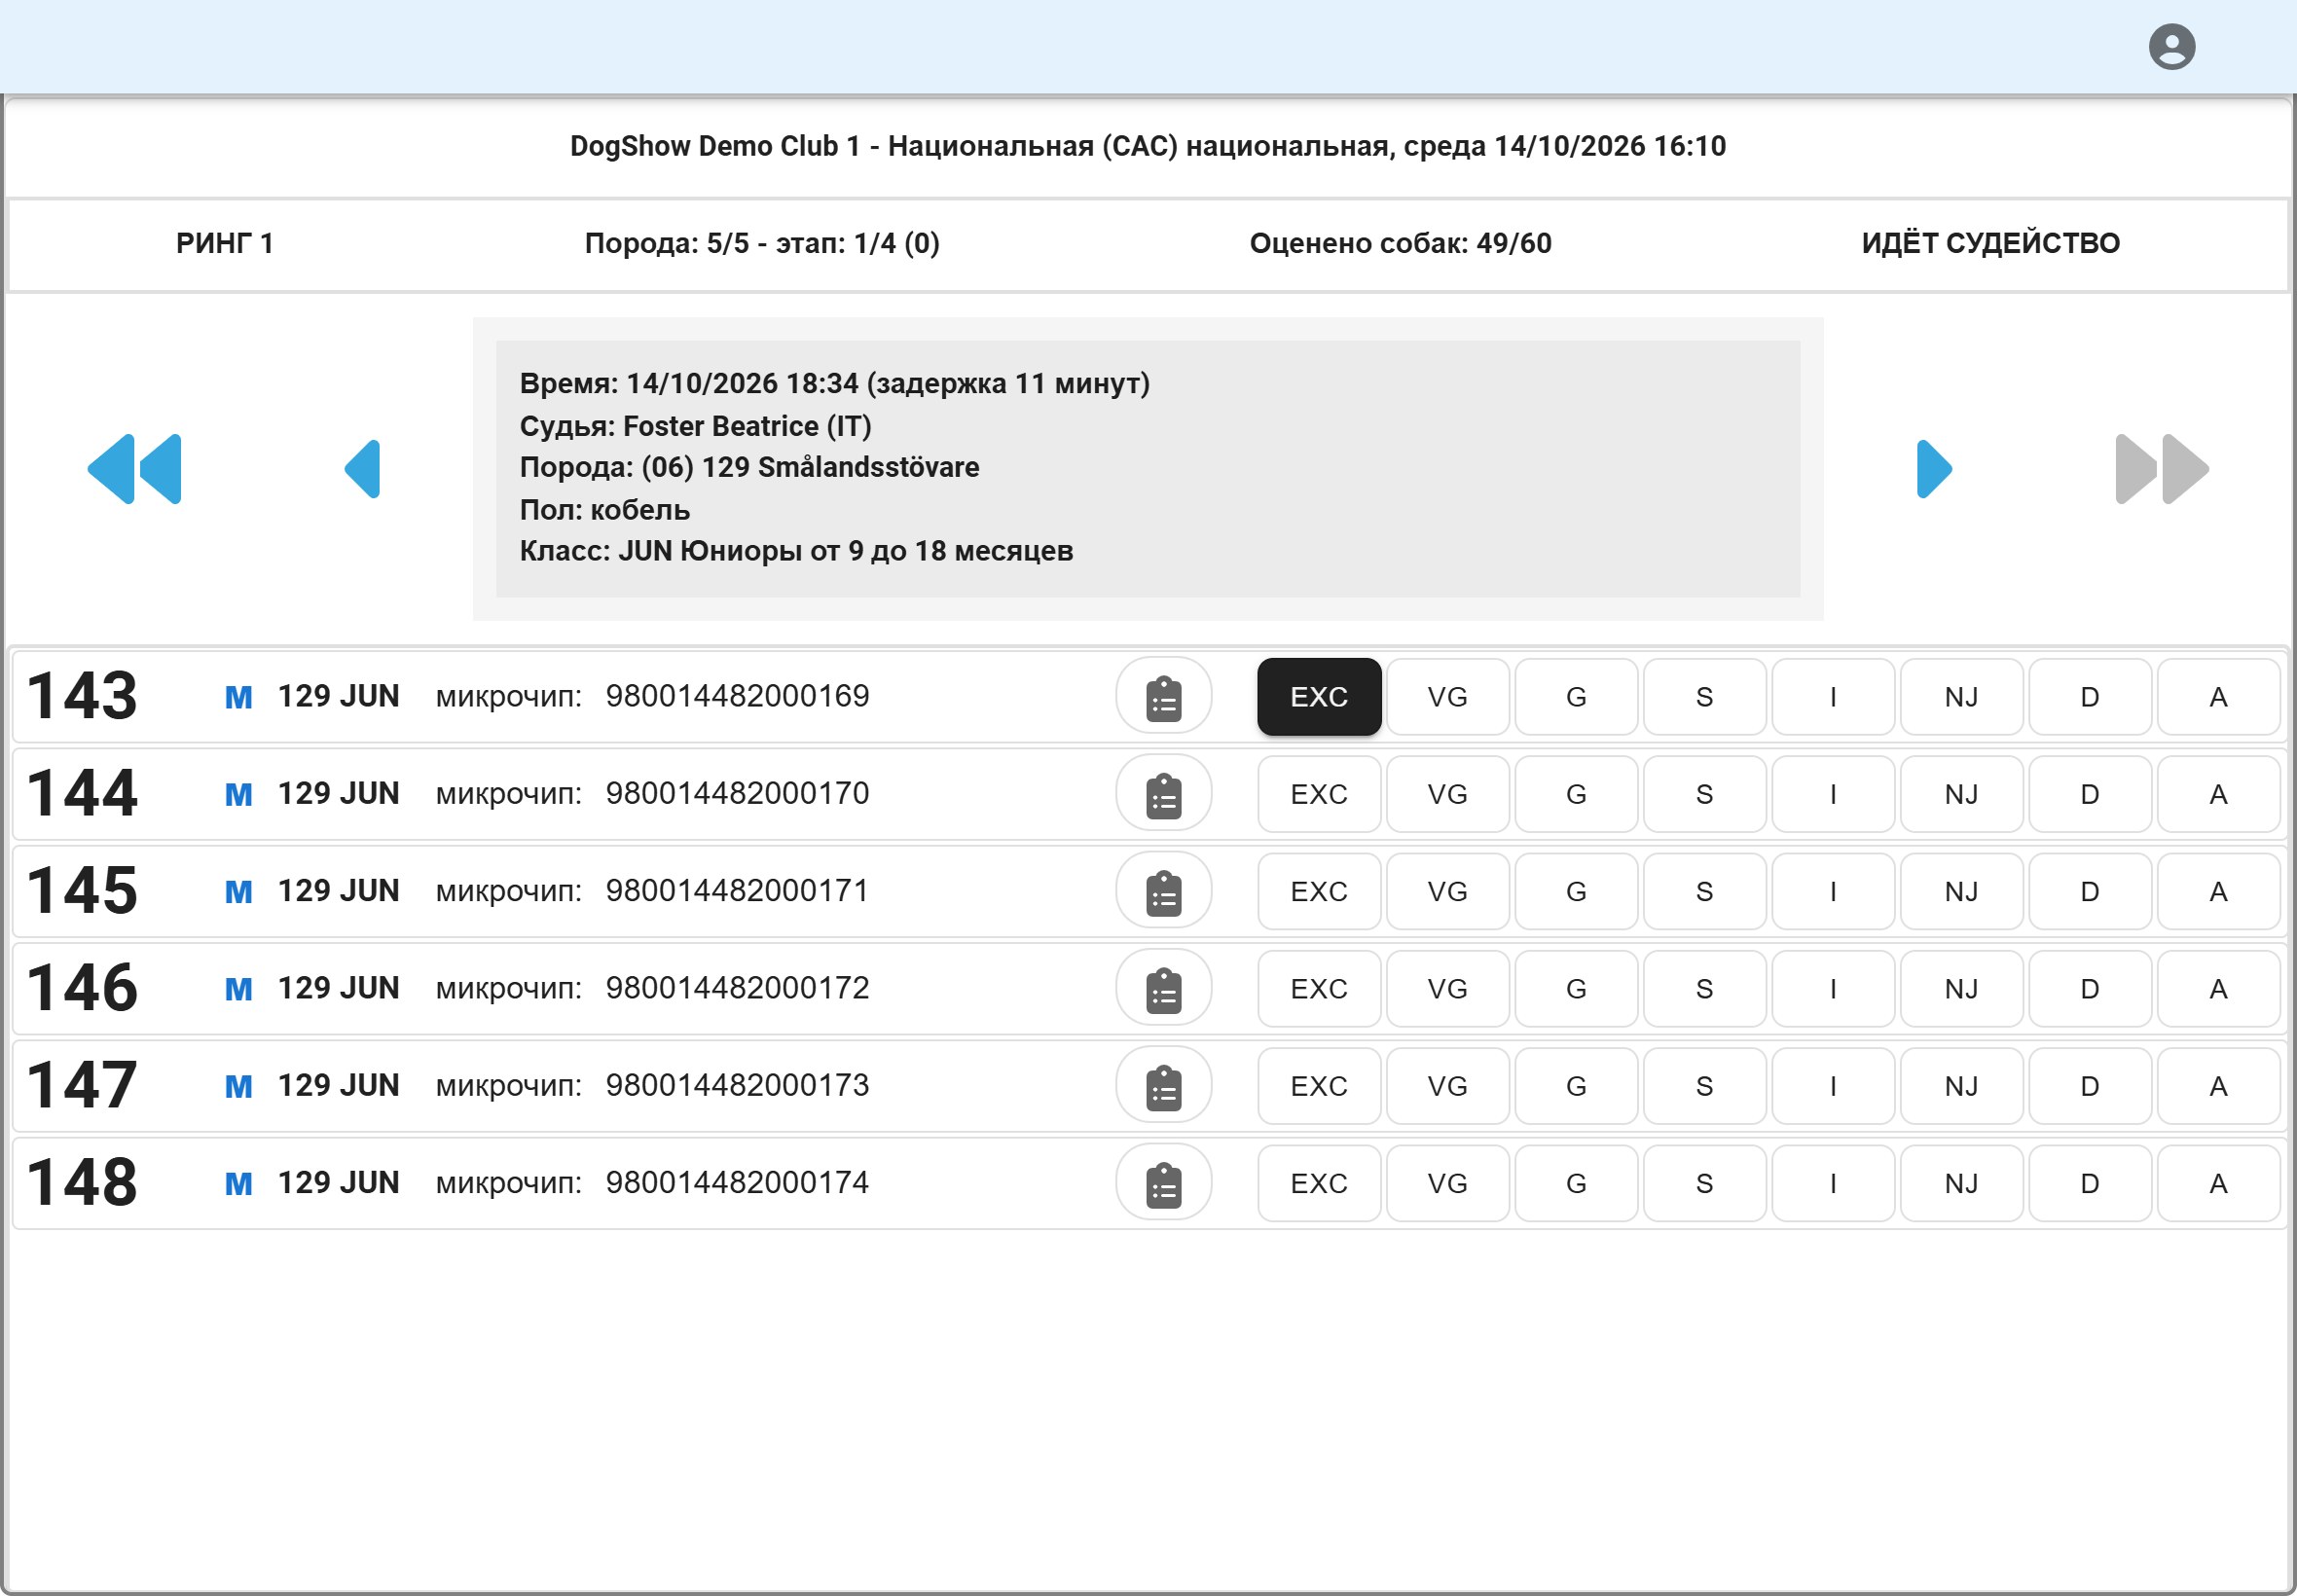Viewport: 2297px width, 1596px height.
Task: Select the microchip number of dog 144
Action: [x=737, y=794]
